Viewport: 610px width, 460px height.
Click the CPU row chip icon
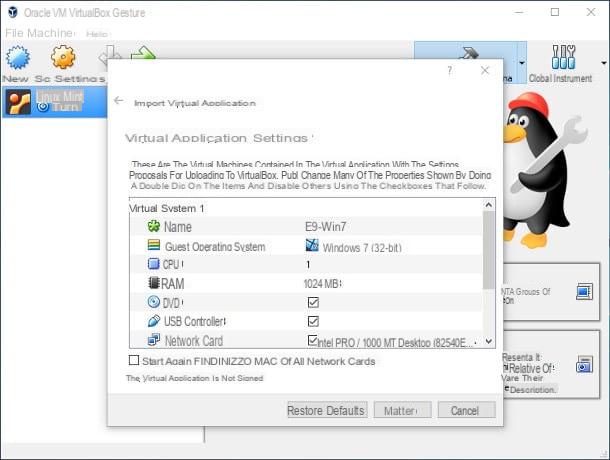click(x=154, y=264)
